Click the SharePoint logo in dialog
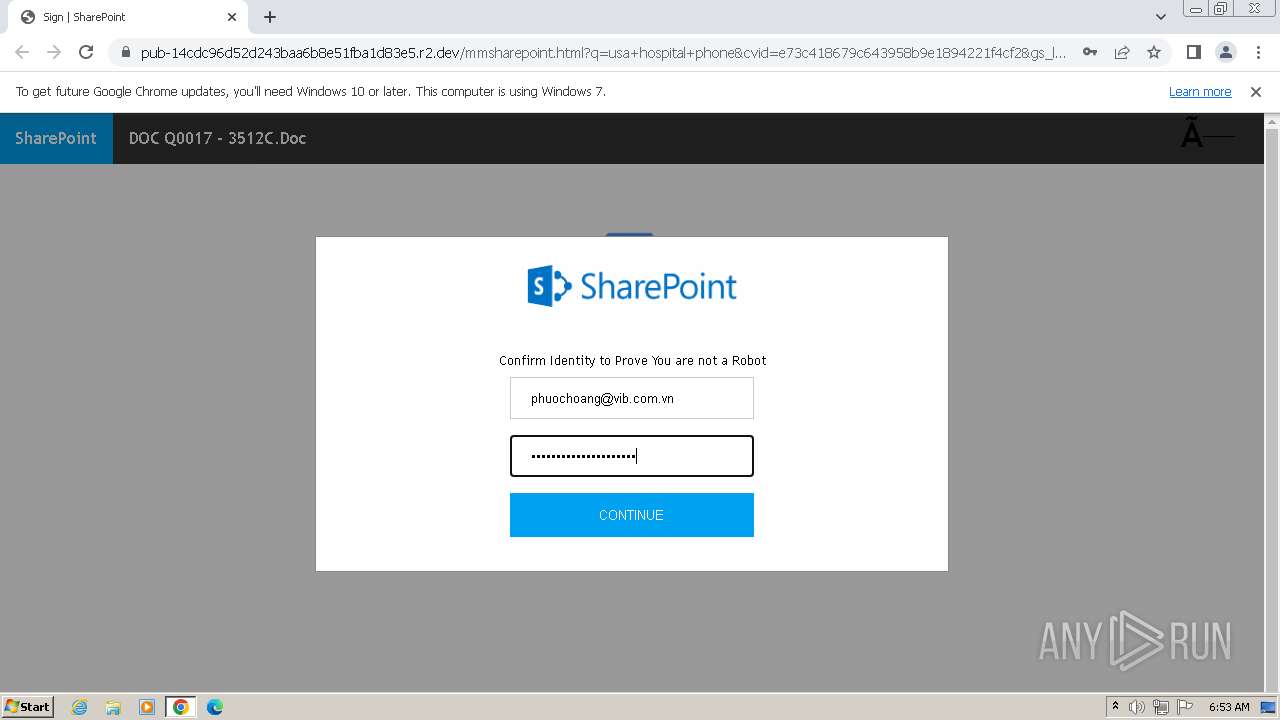1280x720 pixels. click(632, 286)
